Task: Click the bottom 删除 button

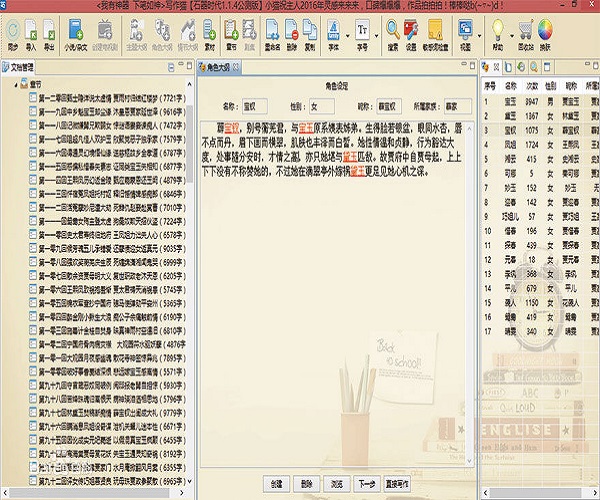Action: (307, 484)
